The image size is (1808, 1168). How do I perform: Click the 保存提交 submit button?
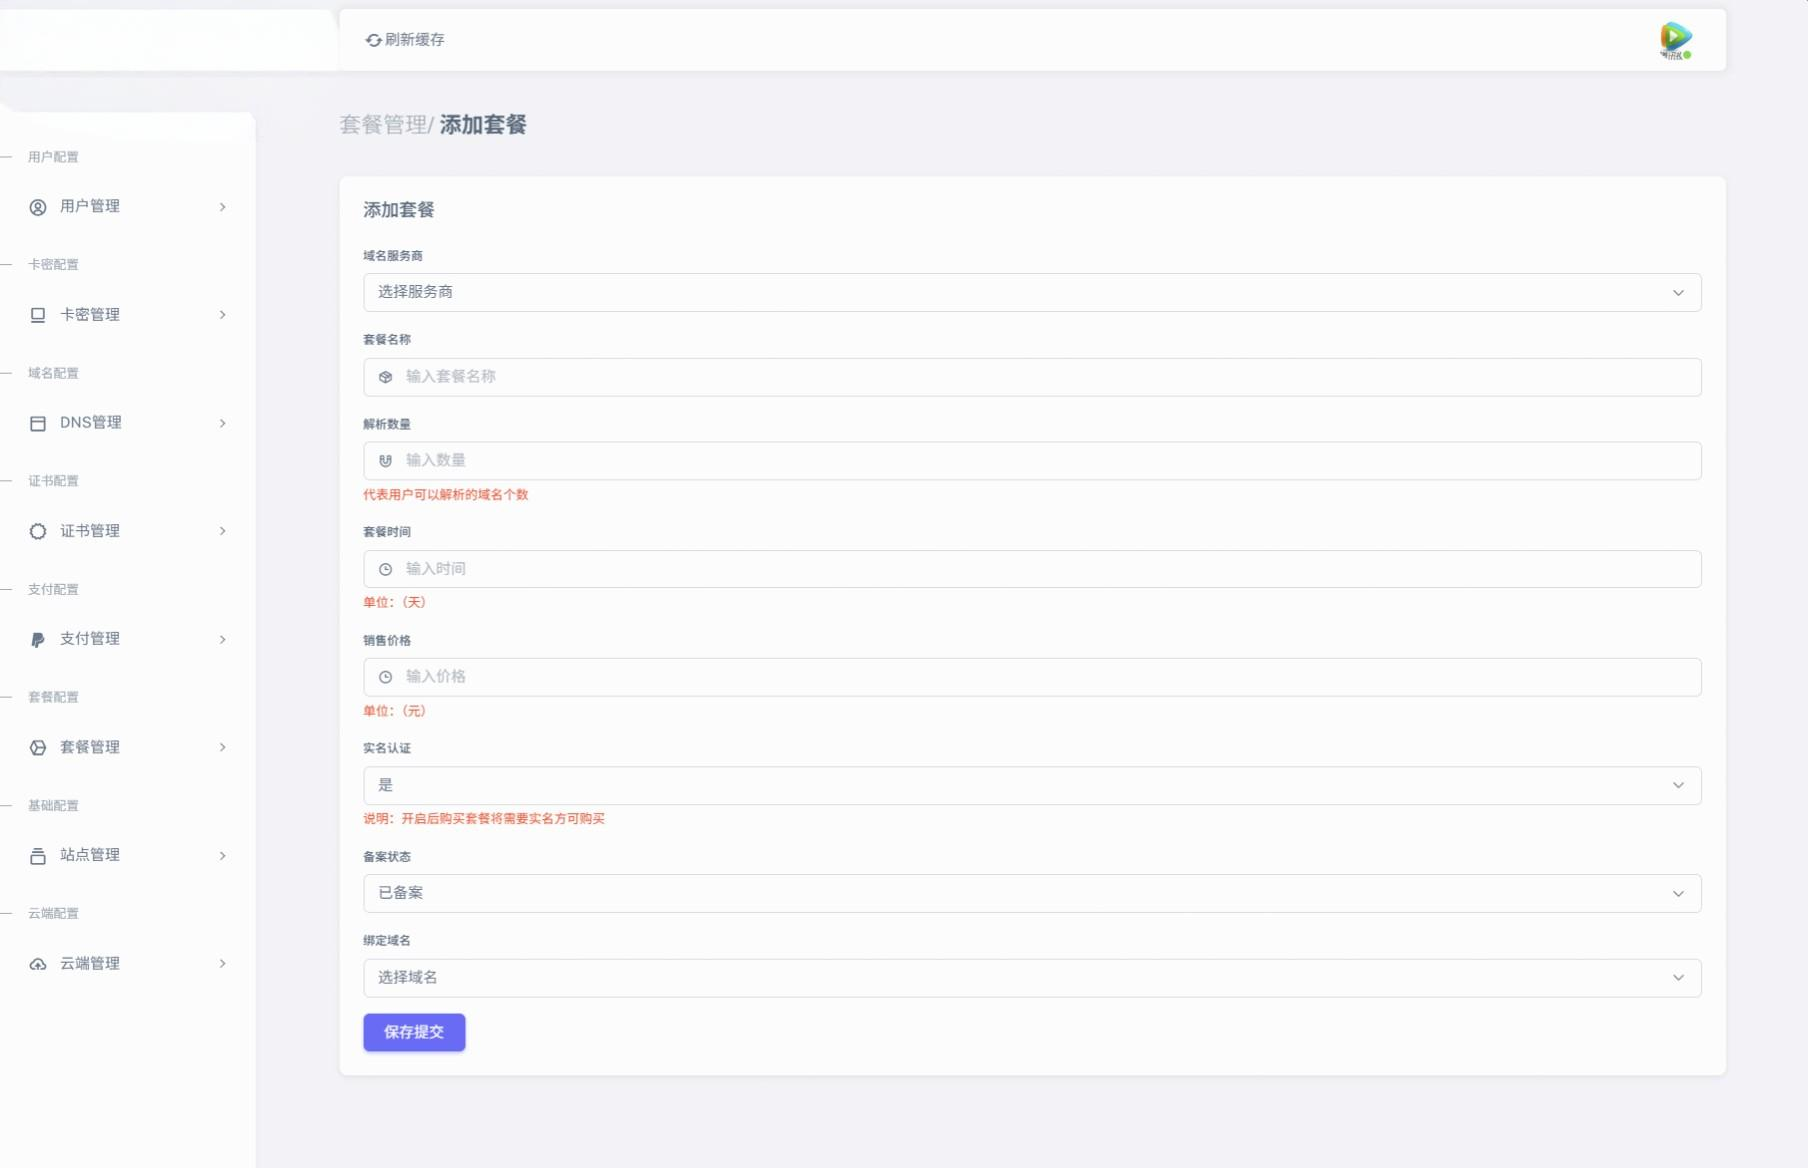point(414,1032)
